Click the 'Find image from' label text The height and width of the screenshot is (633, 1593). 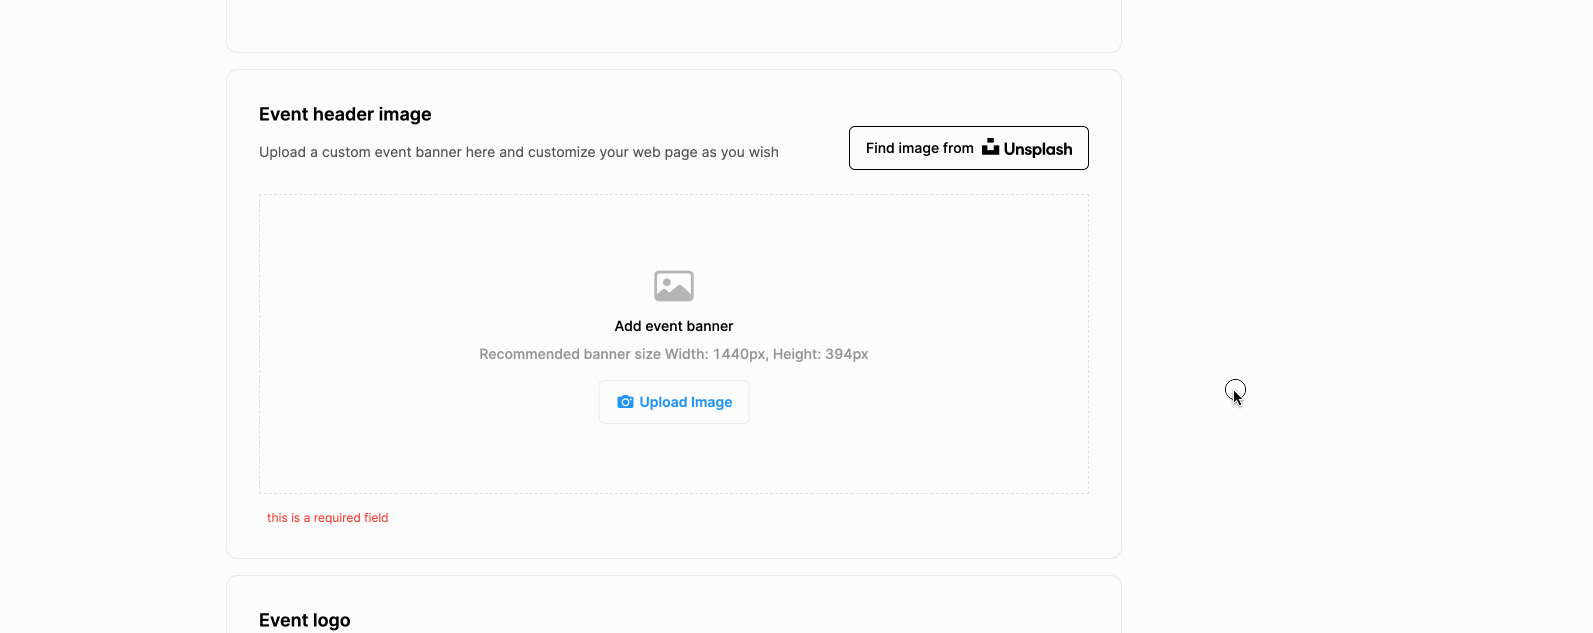(919, 148)
